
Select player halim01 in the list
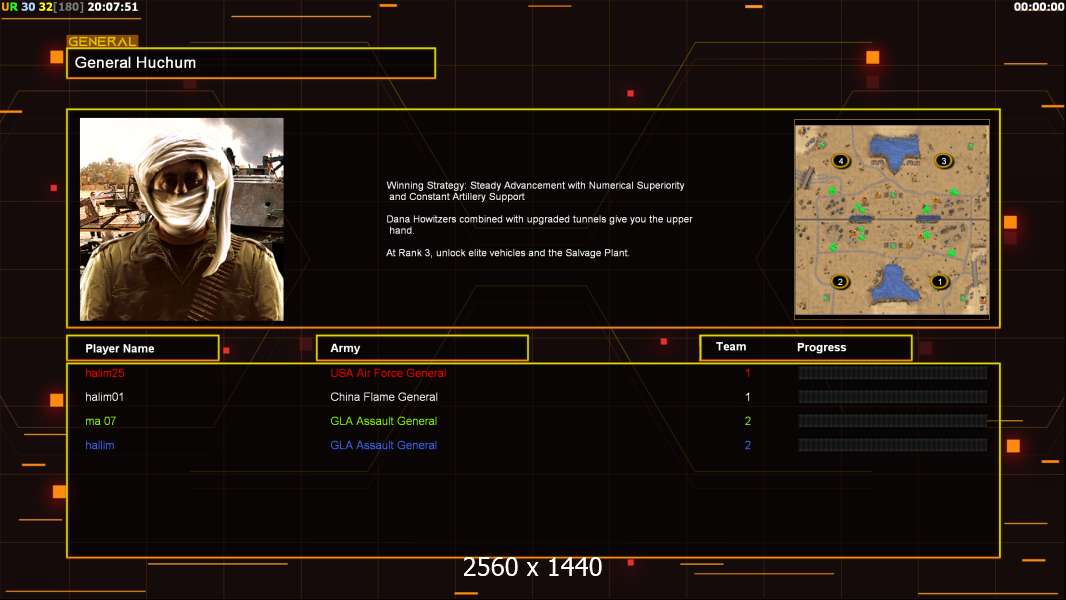[104, 397]
